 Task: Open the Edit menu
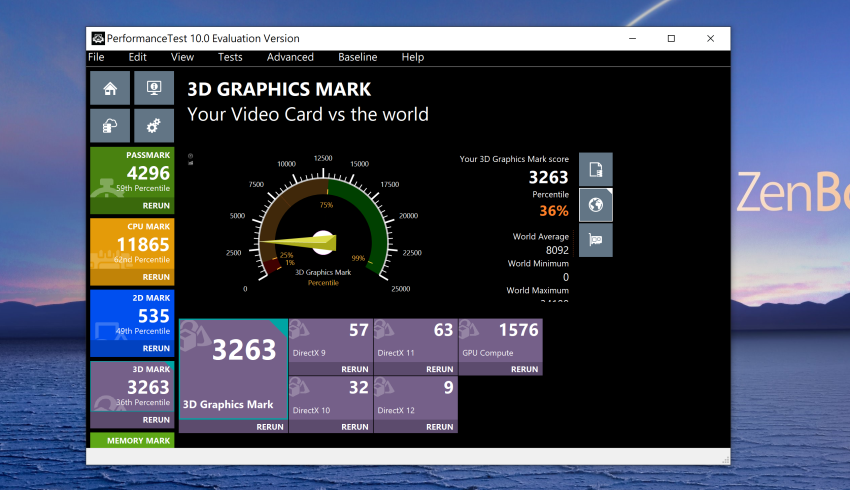[x=138, y=57]
